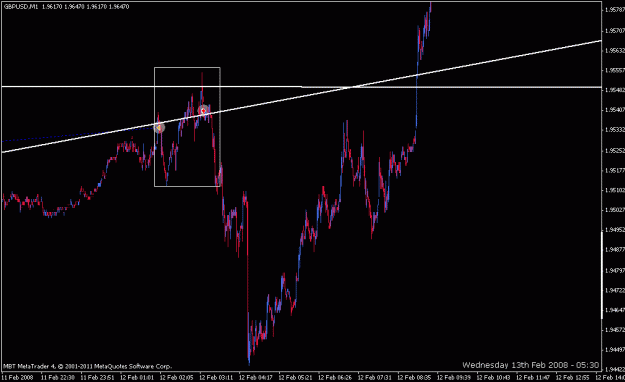Click the '11 Feb 2008' time axis label
Screen dimensions: 625x382
[x=18, y=377]
